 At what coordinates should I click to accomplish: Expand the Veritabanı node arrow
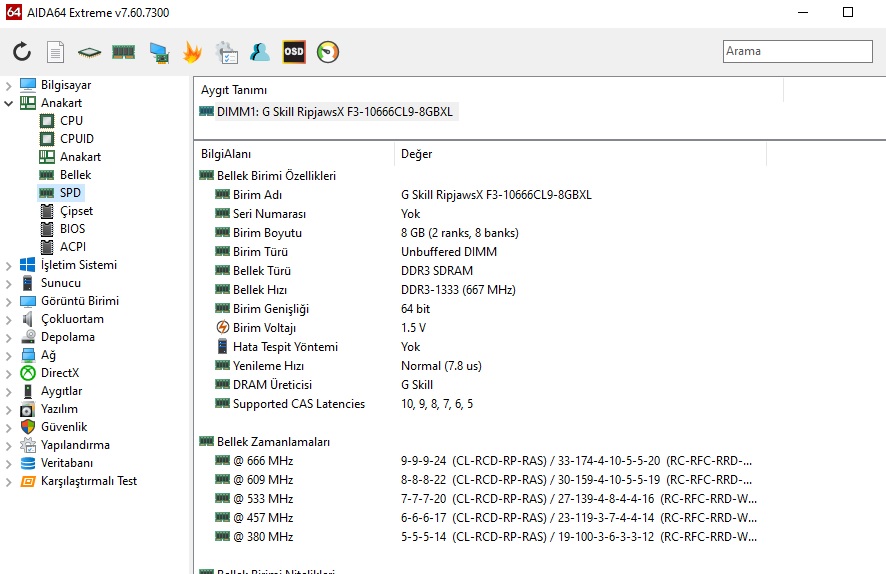click(x=8, y=464)
